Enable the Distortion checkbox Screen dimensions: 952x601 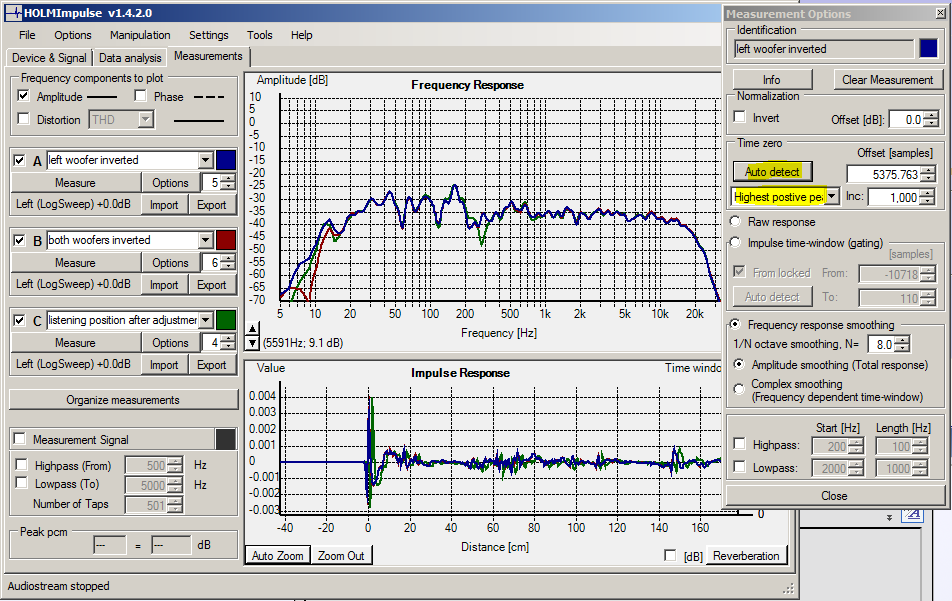tap(23, 119)
